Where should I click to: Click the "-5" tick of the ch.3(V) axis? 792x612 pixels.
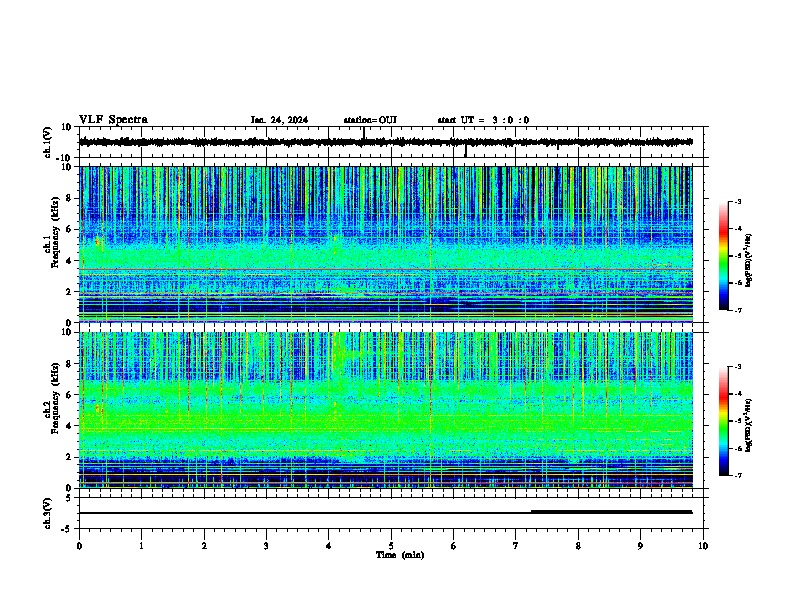tap(67, 529)
